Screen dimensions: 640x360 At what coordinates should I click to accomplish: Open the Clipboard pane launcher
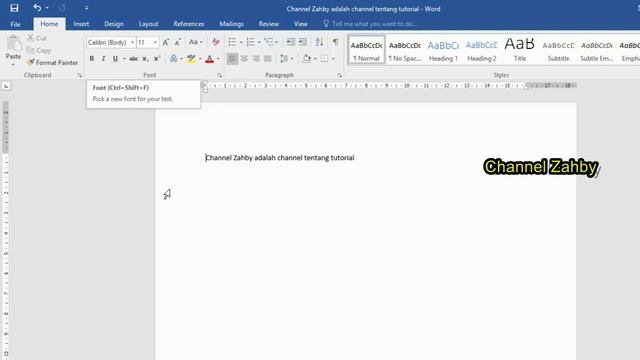click(79, 75)
